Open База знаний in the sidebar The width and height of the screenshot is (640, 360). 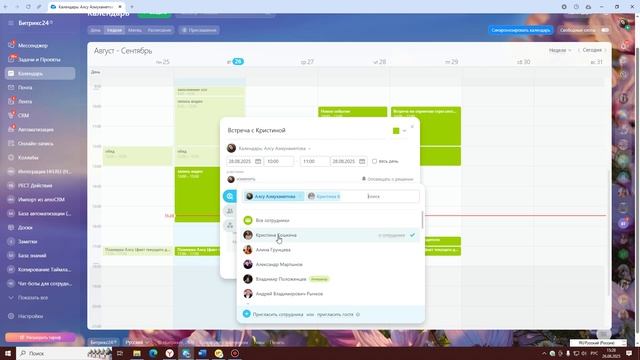[32, 256]
